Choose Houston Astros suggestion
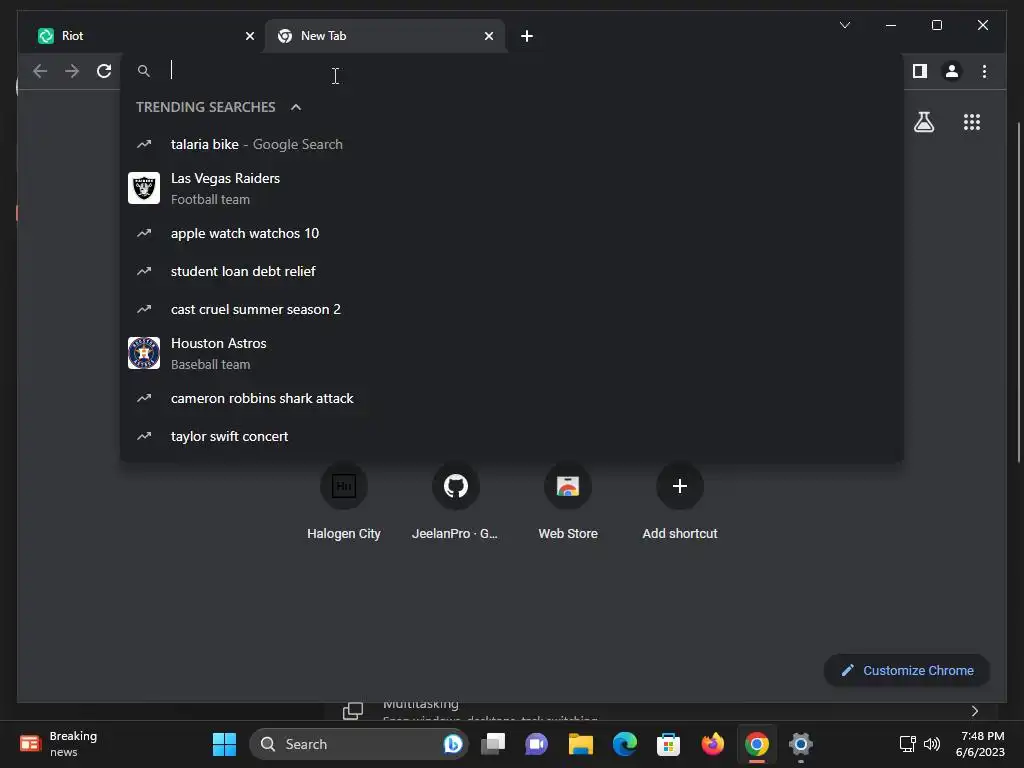This screenshot has height=768, width=1024. coord(512,353)
